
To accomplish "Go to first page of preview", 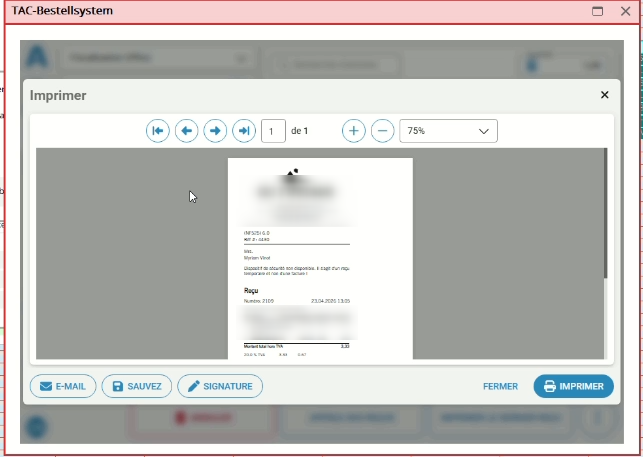I will 158,131.
